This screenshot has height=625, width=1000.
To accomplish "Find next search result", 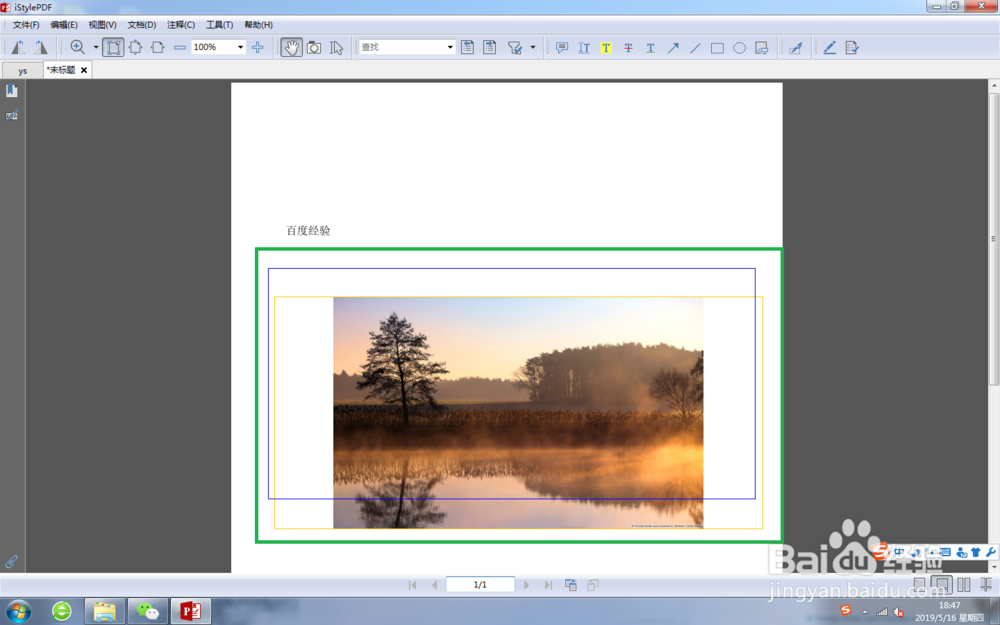I will 490,47.
